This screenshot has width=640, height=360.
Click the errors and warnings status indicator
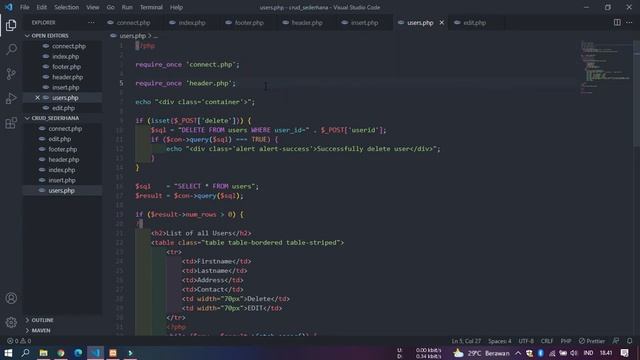[x=19, y=341]
